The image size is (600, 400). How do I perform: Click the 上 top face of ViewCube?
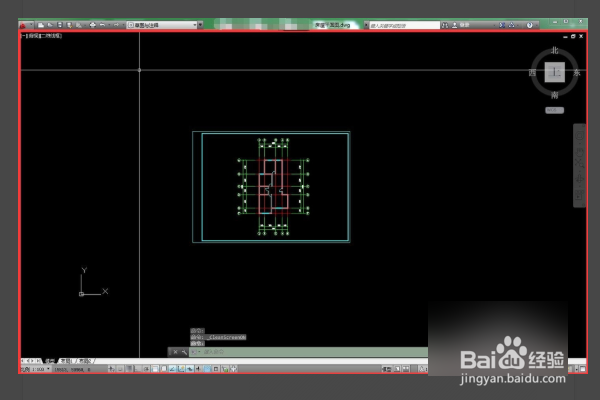point(555,72)
